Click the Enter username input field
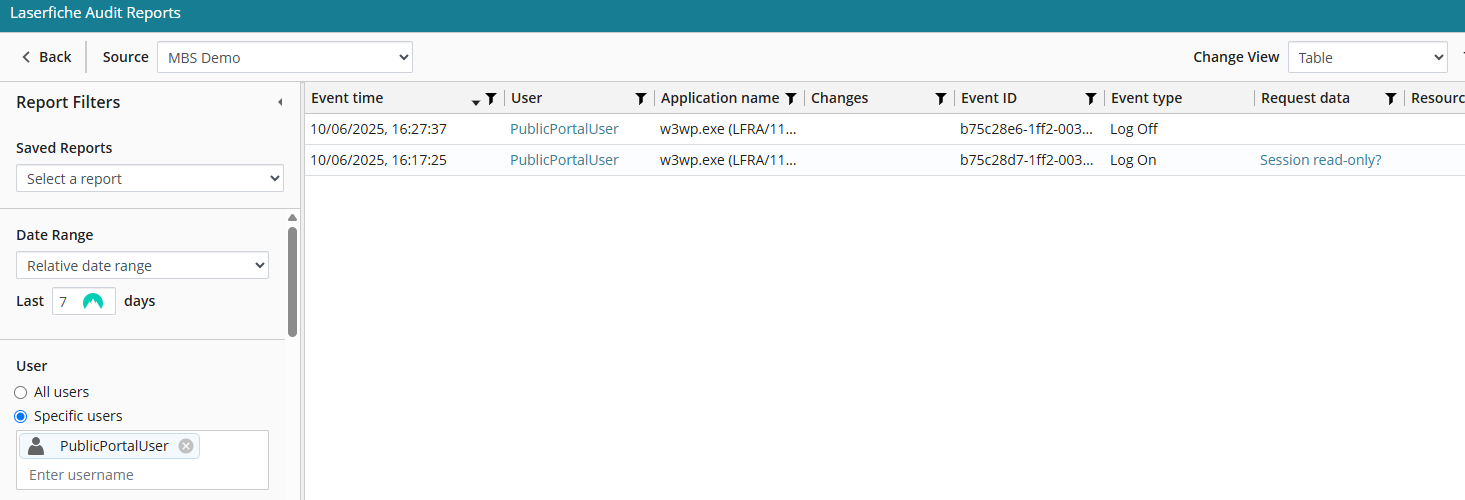Viewport: 1465px width, 500px height. click(x=142, y=475)
